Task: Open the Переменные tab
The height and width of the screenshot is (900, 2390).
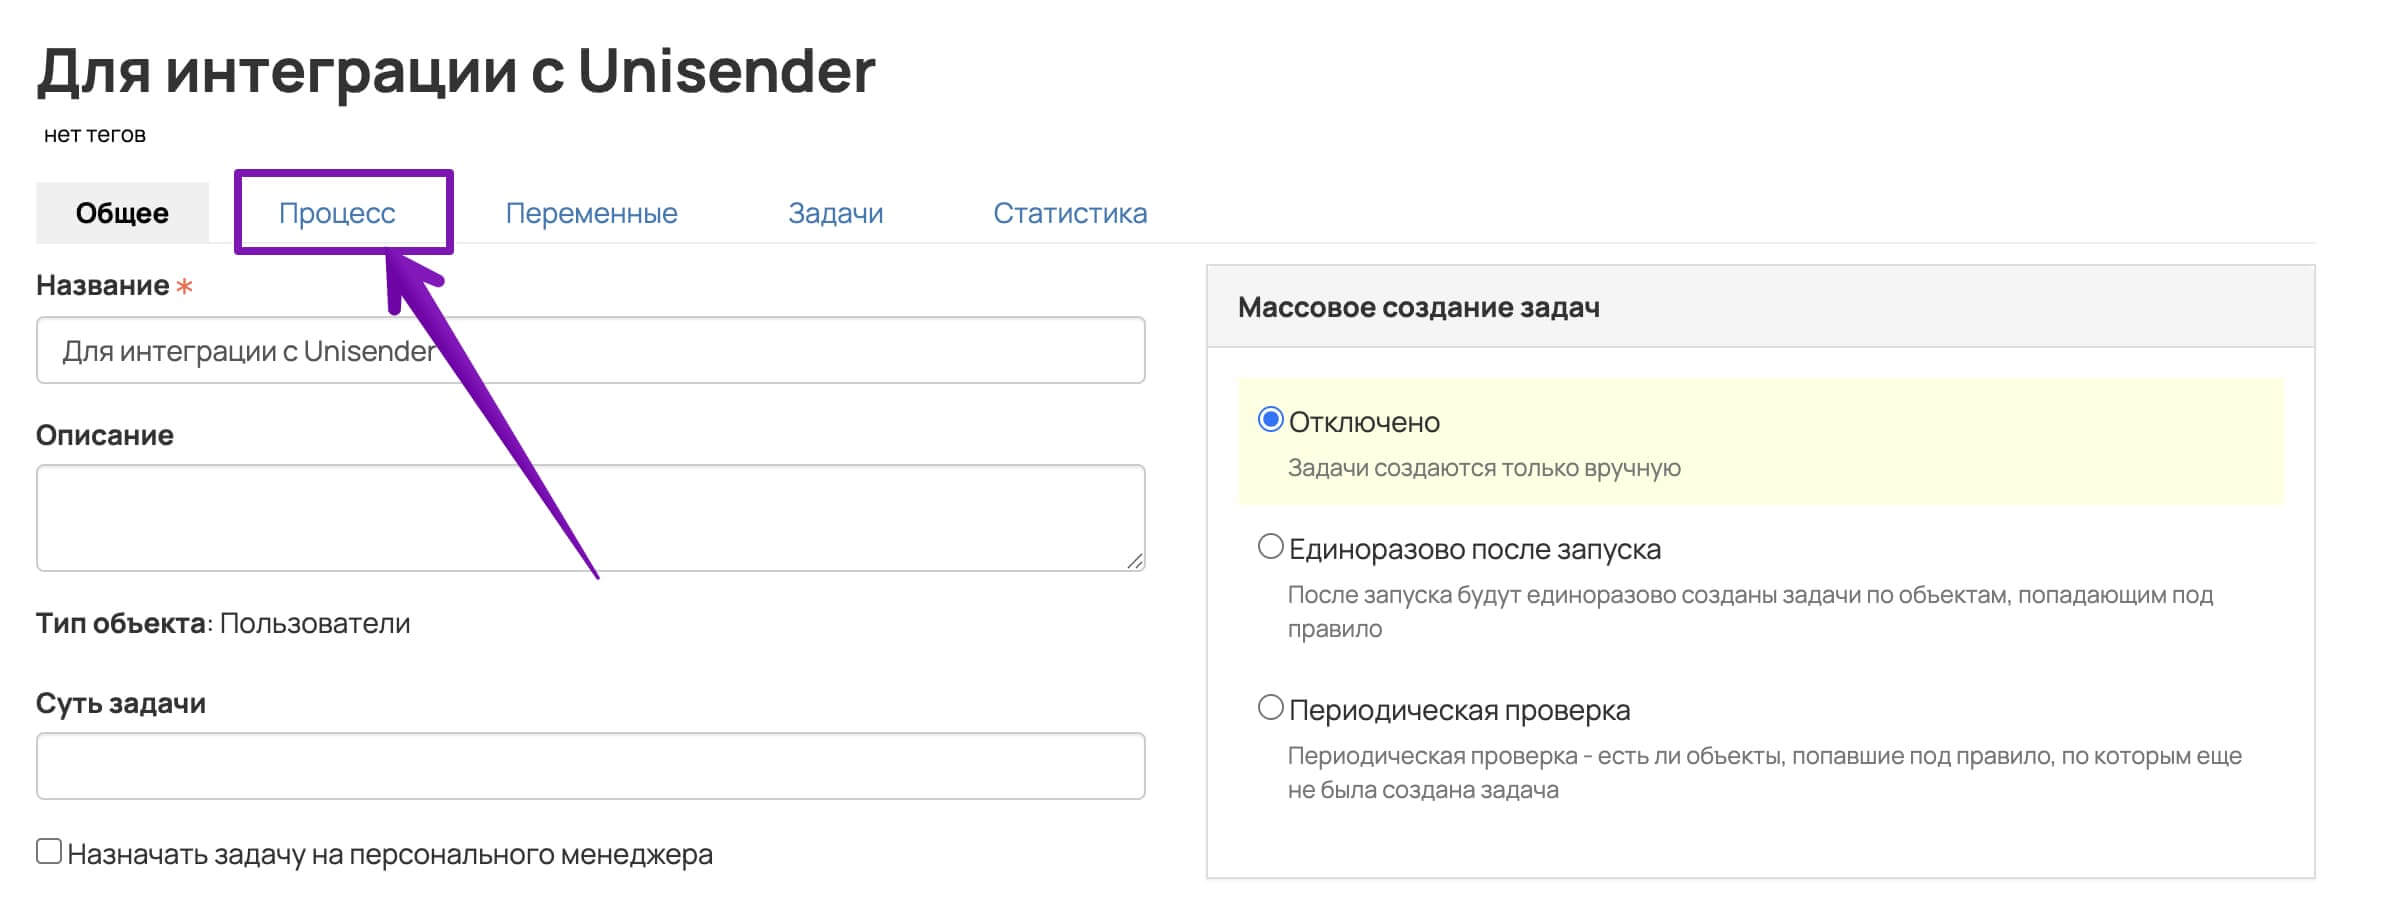Action: [x=591, y=213]
